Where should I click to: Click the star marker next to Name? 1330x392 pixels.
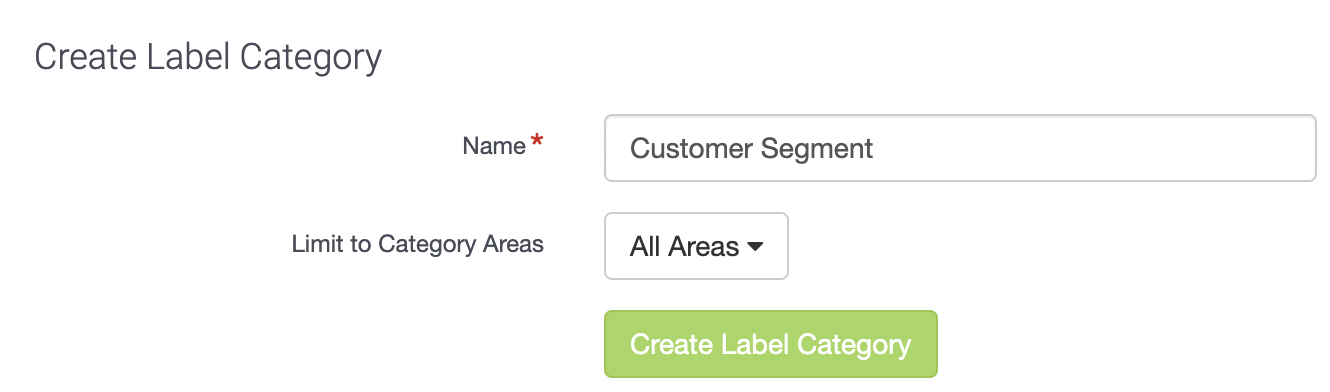(x=538, y=143)
